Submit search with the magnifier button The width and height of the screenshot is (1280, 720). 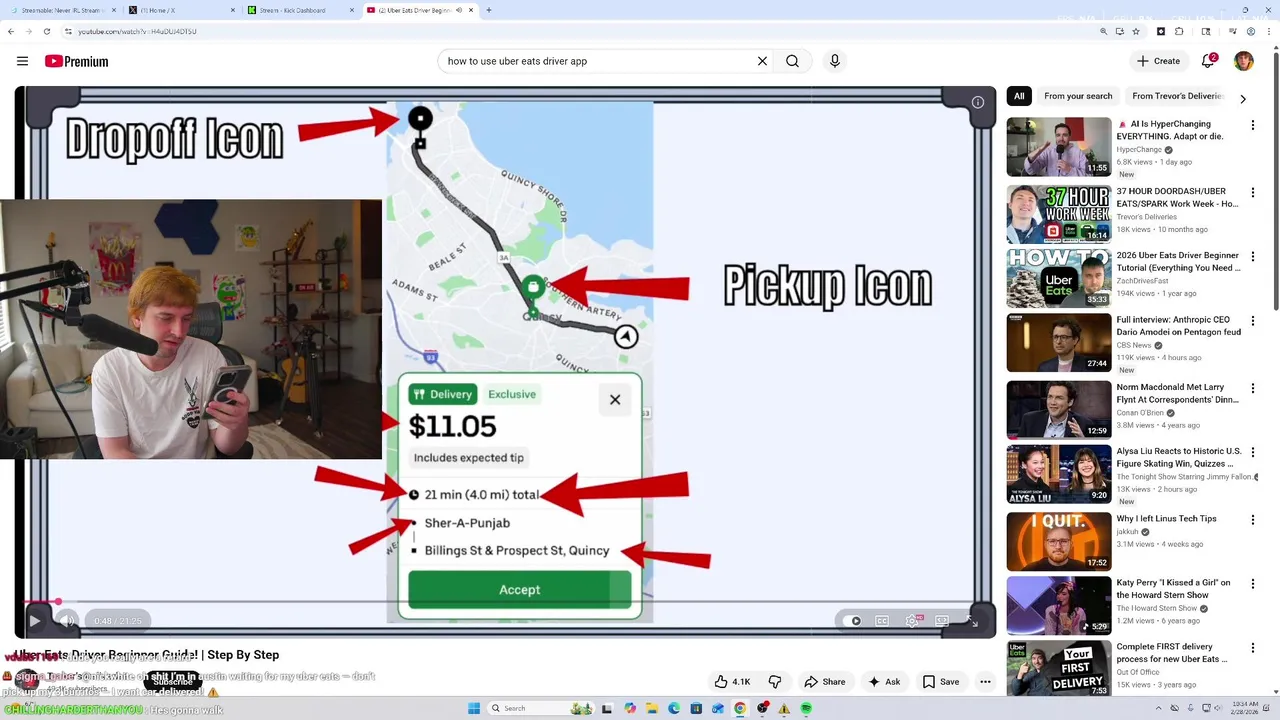click(x=792, y=61)
